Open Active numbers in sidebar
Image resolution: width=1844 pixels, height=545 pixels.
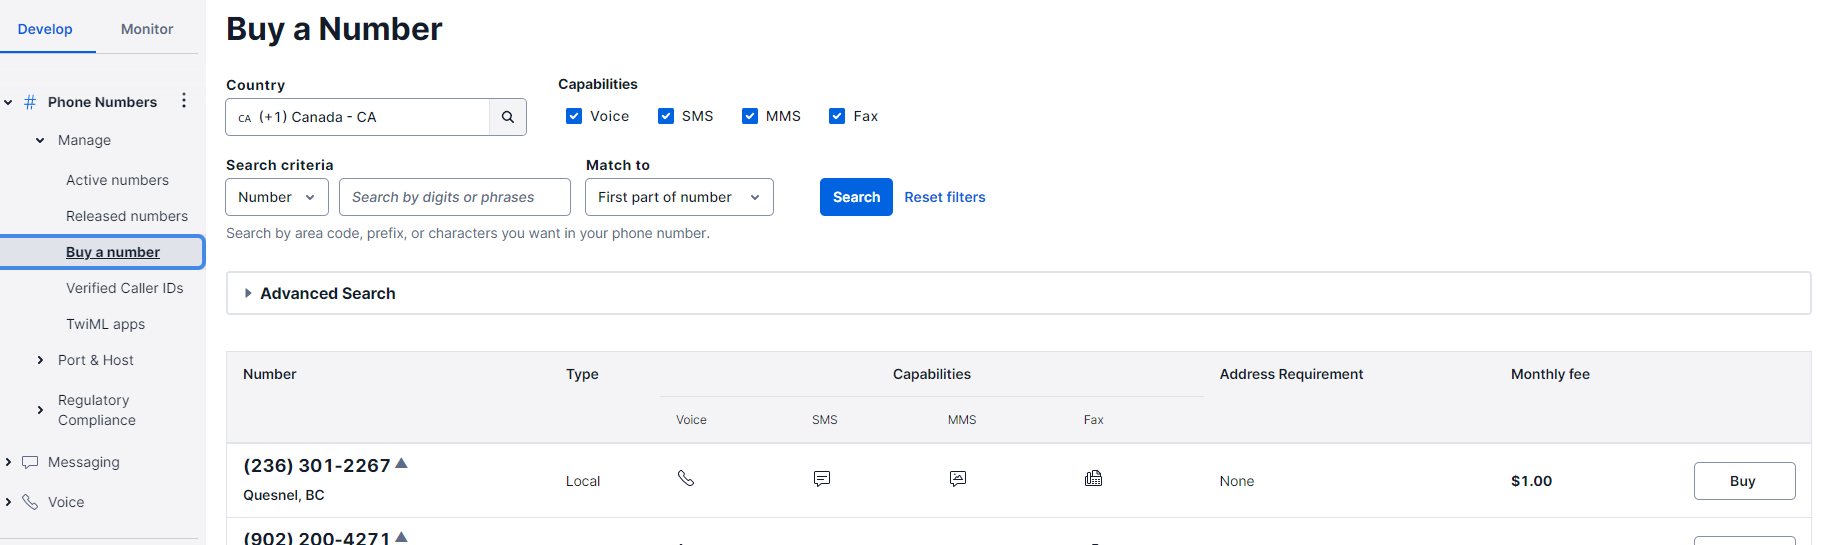pyautogui.click(x=117, y=180)
